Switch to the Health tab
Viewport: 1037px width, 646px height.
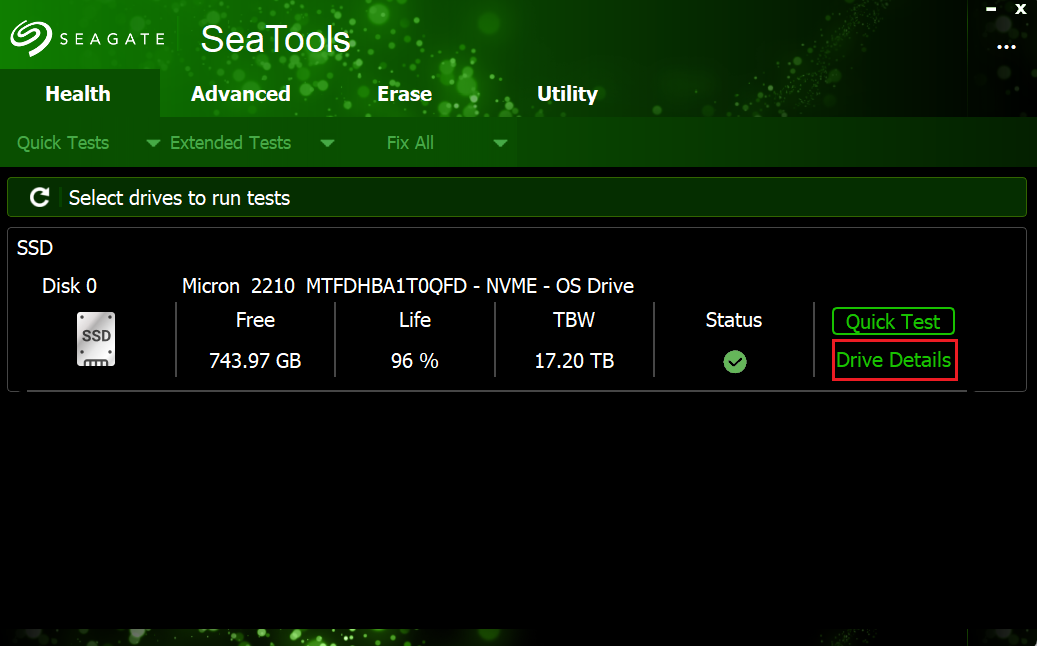tap(78, 94)
